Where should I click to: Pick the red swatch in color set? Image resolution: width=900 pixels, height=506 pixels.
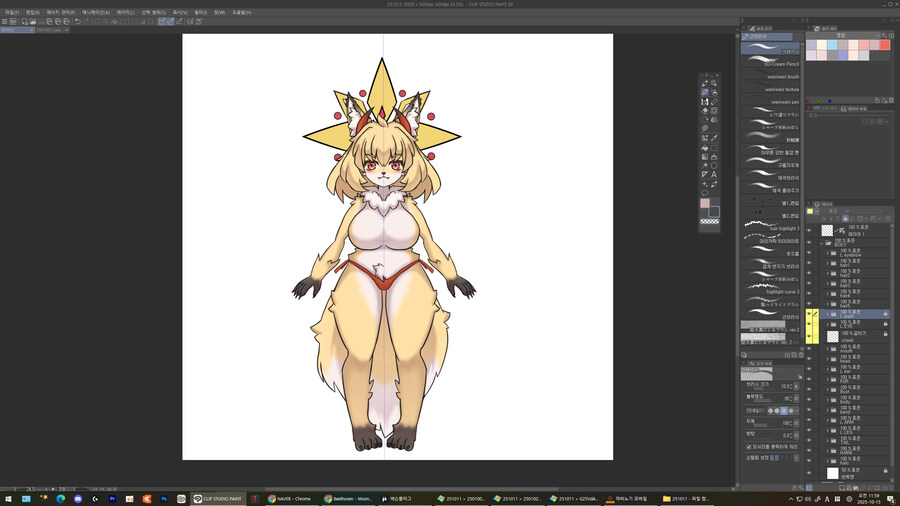coord(884,45)
